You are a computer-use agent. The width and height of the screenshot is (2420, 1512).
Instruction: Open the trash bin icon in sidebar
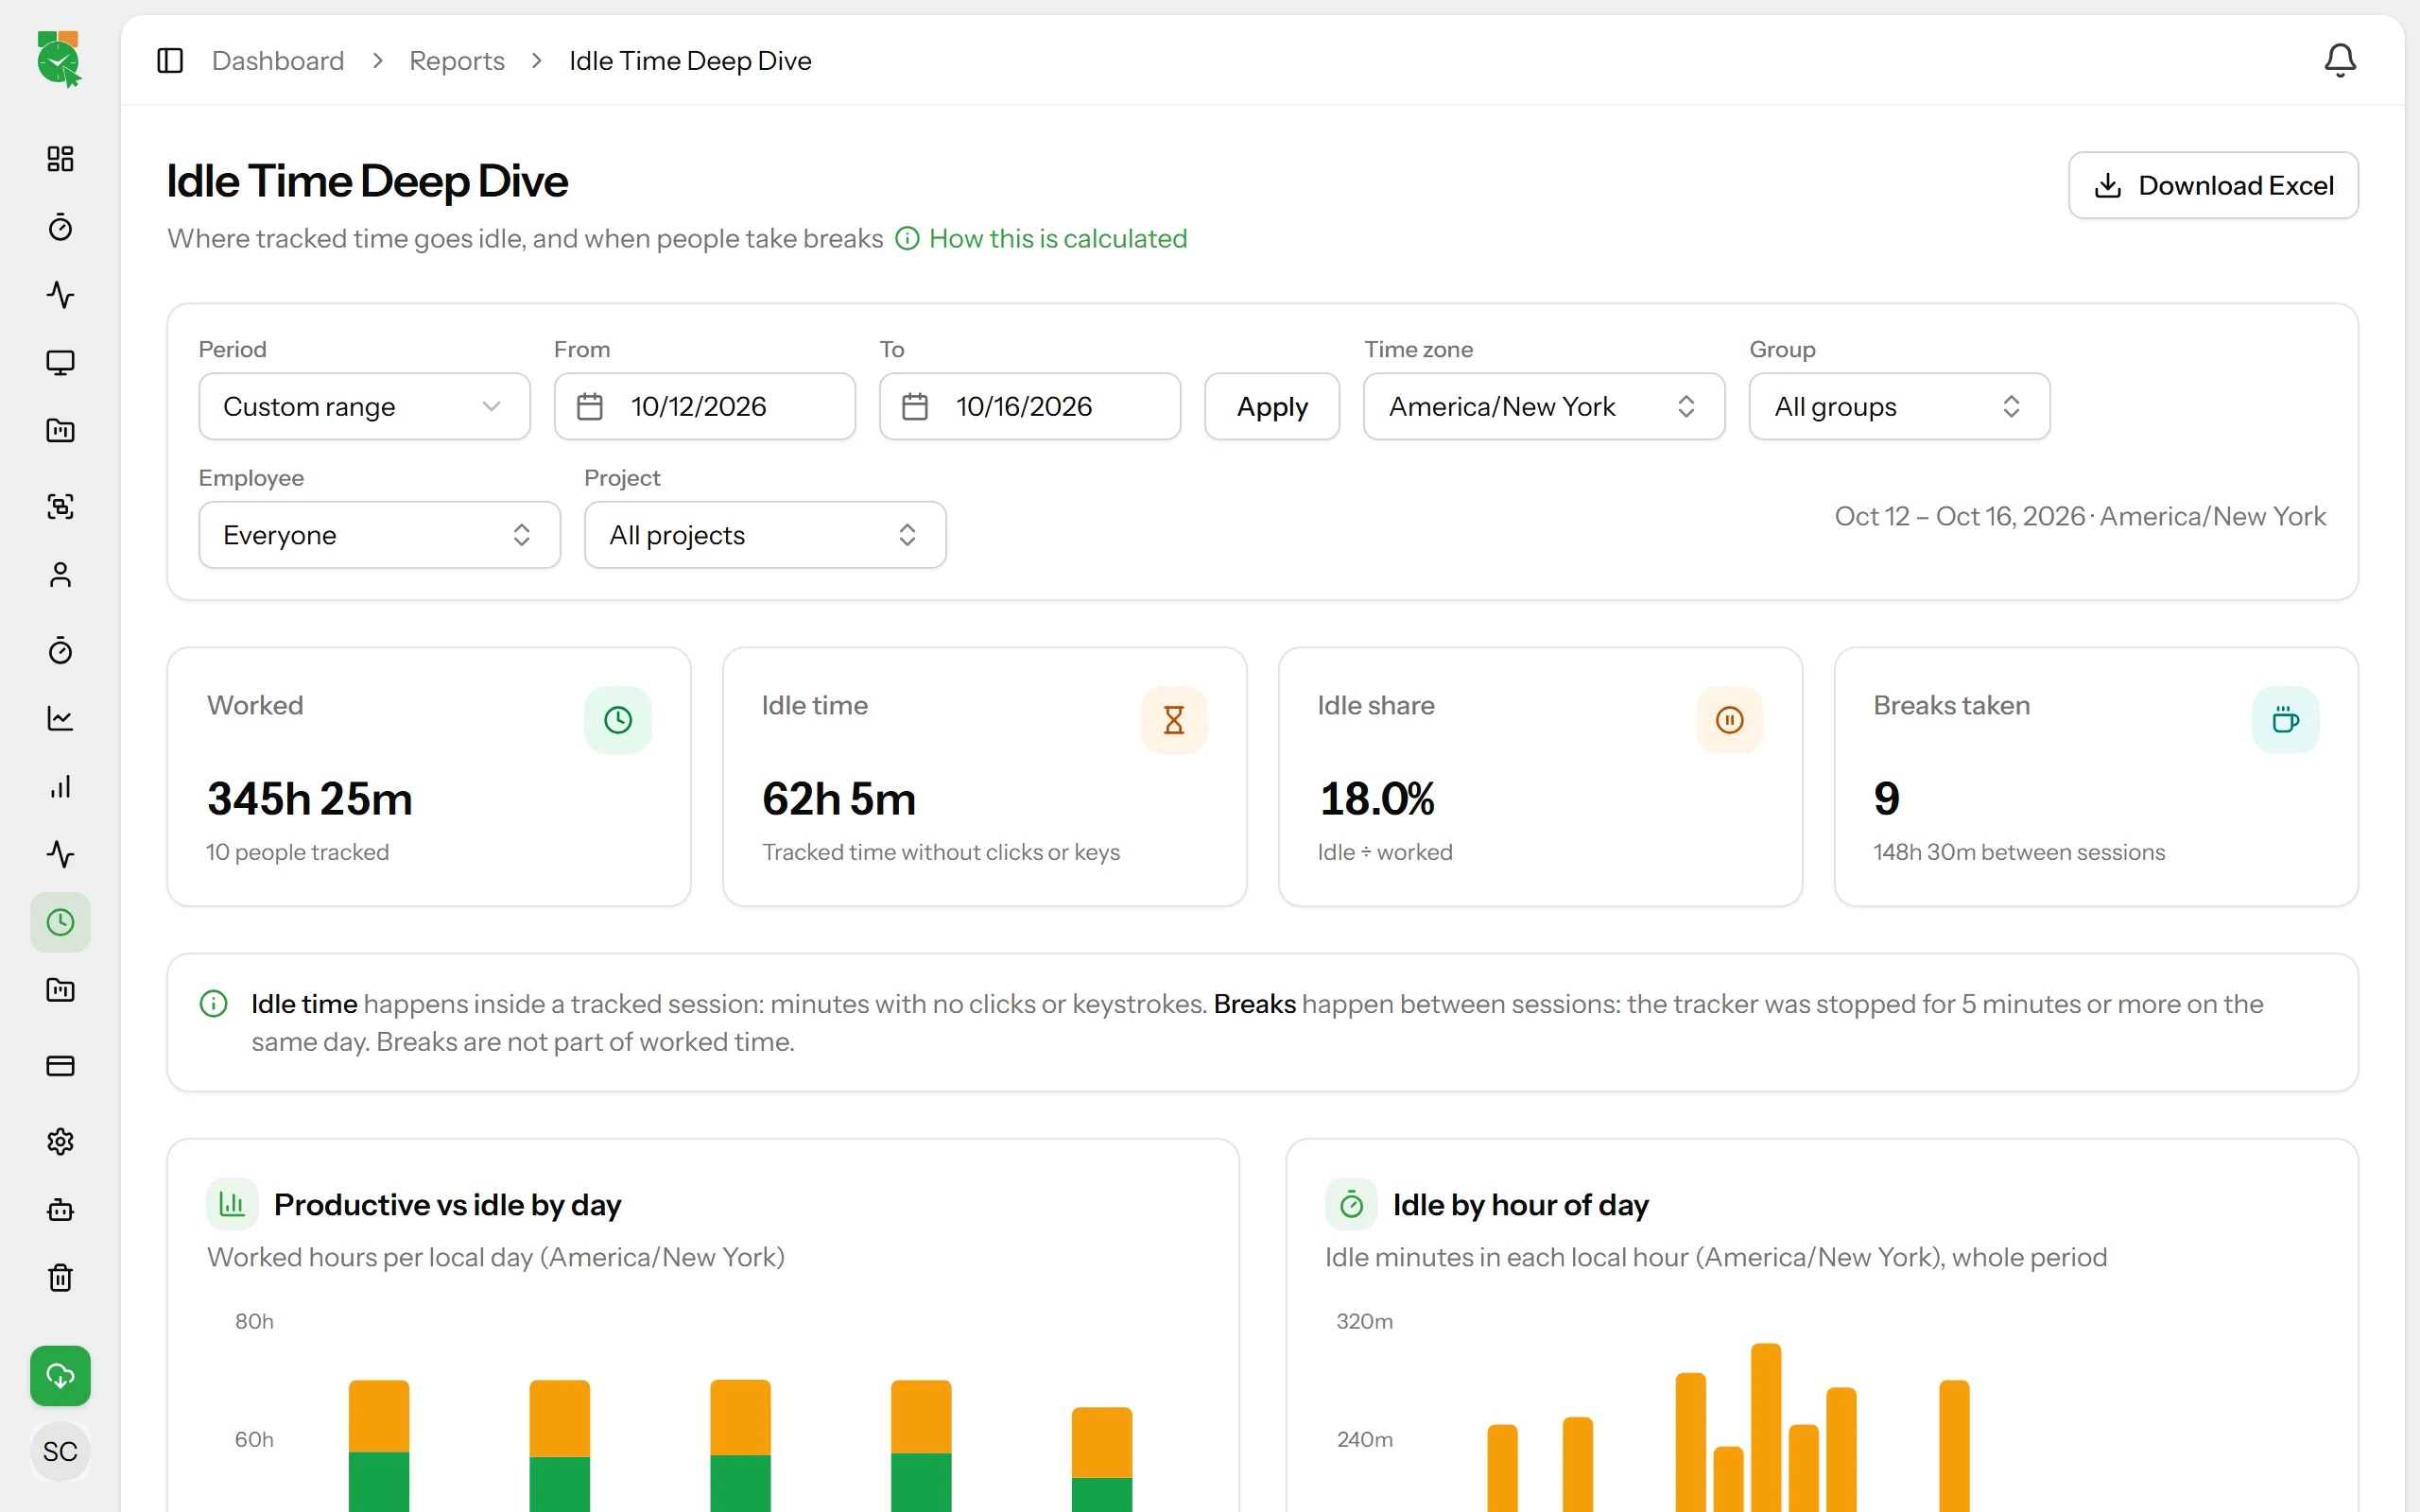coord(60,1278)
